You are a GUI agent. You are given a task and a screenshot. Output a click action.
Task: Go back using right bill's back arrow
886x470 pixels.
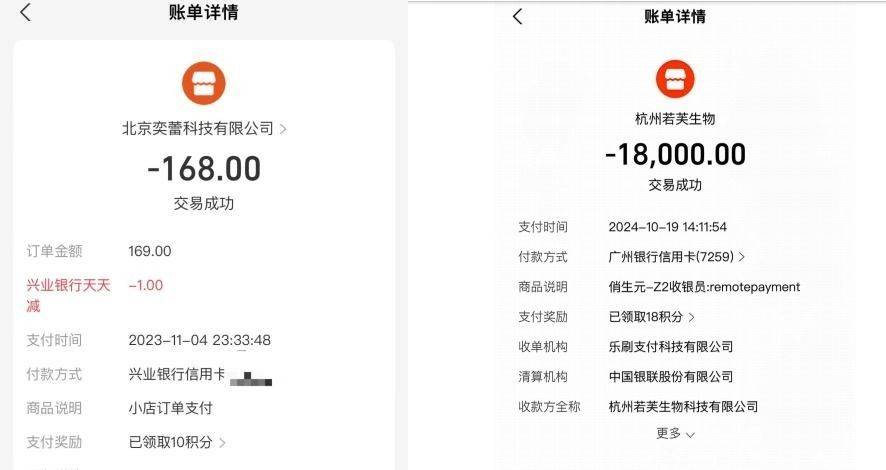click(x=517, y=16)
